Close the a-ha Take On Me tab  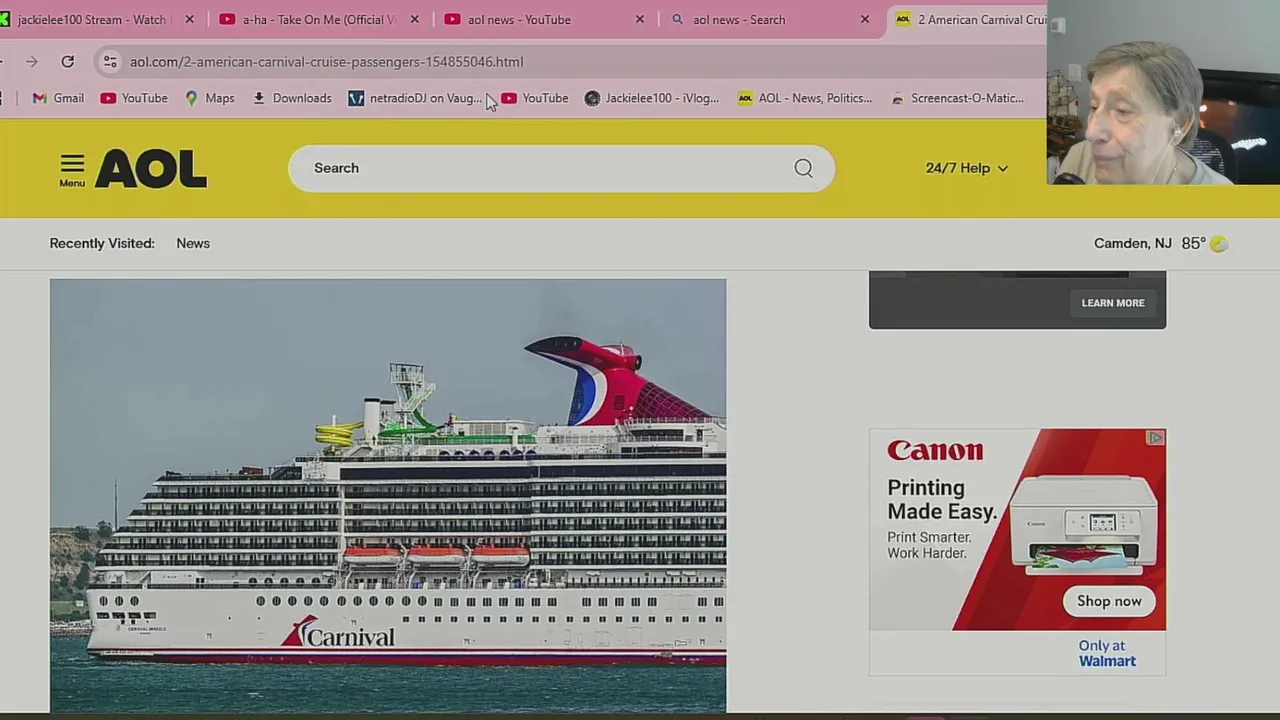click(415, 19)
